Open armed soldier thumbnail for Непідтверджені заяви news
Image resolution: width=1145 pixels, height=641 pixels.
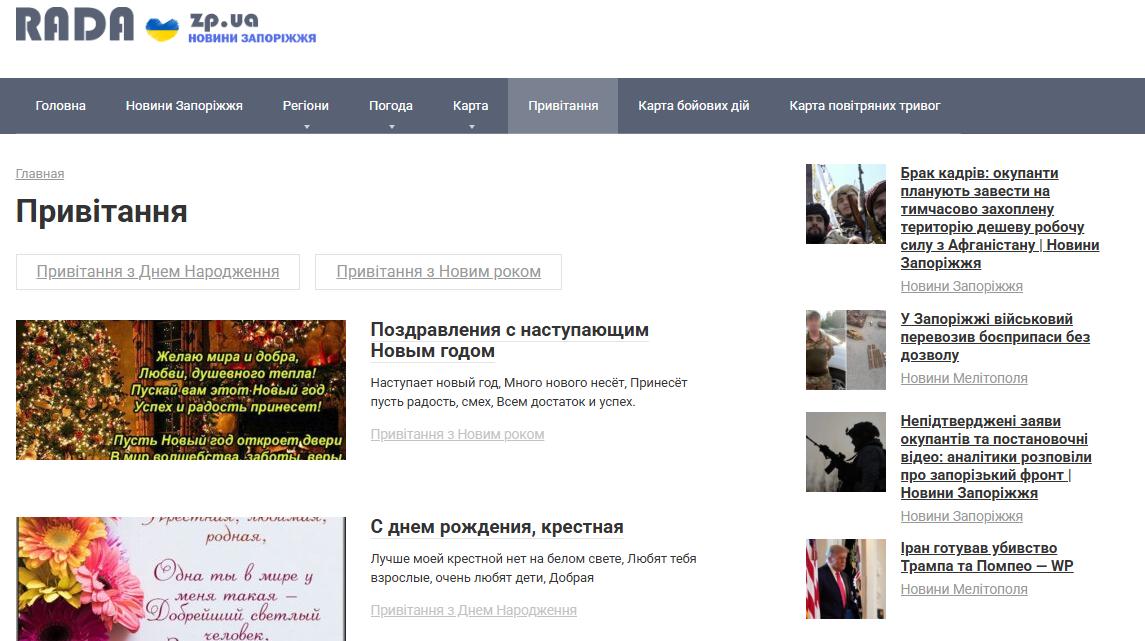[x=846, y=452]
